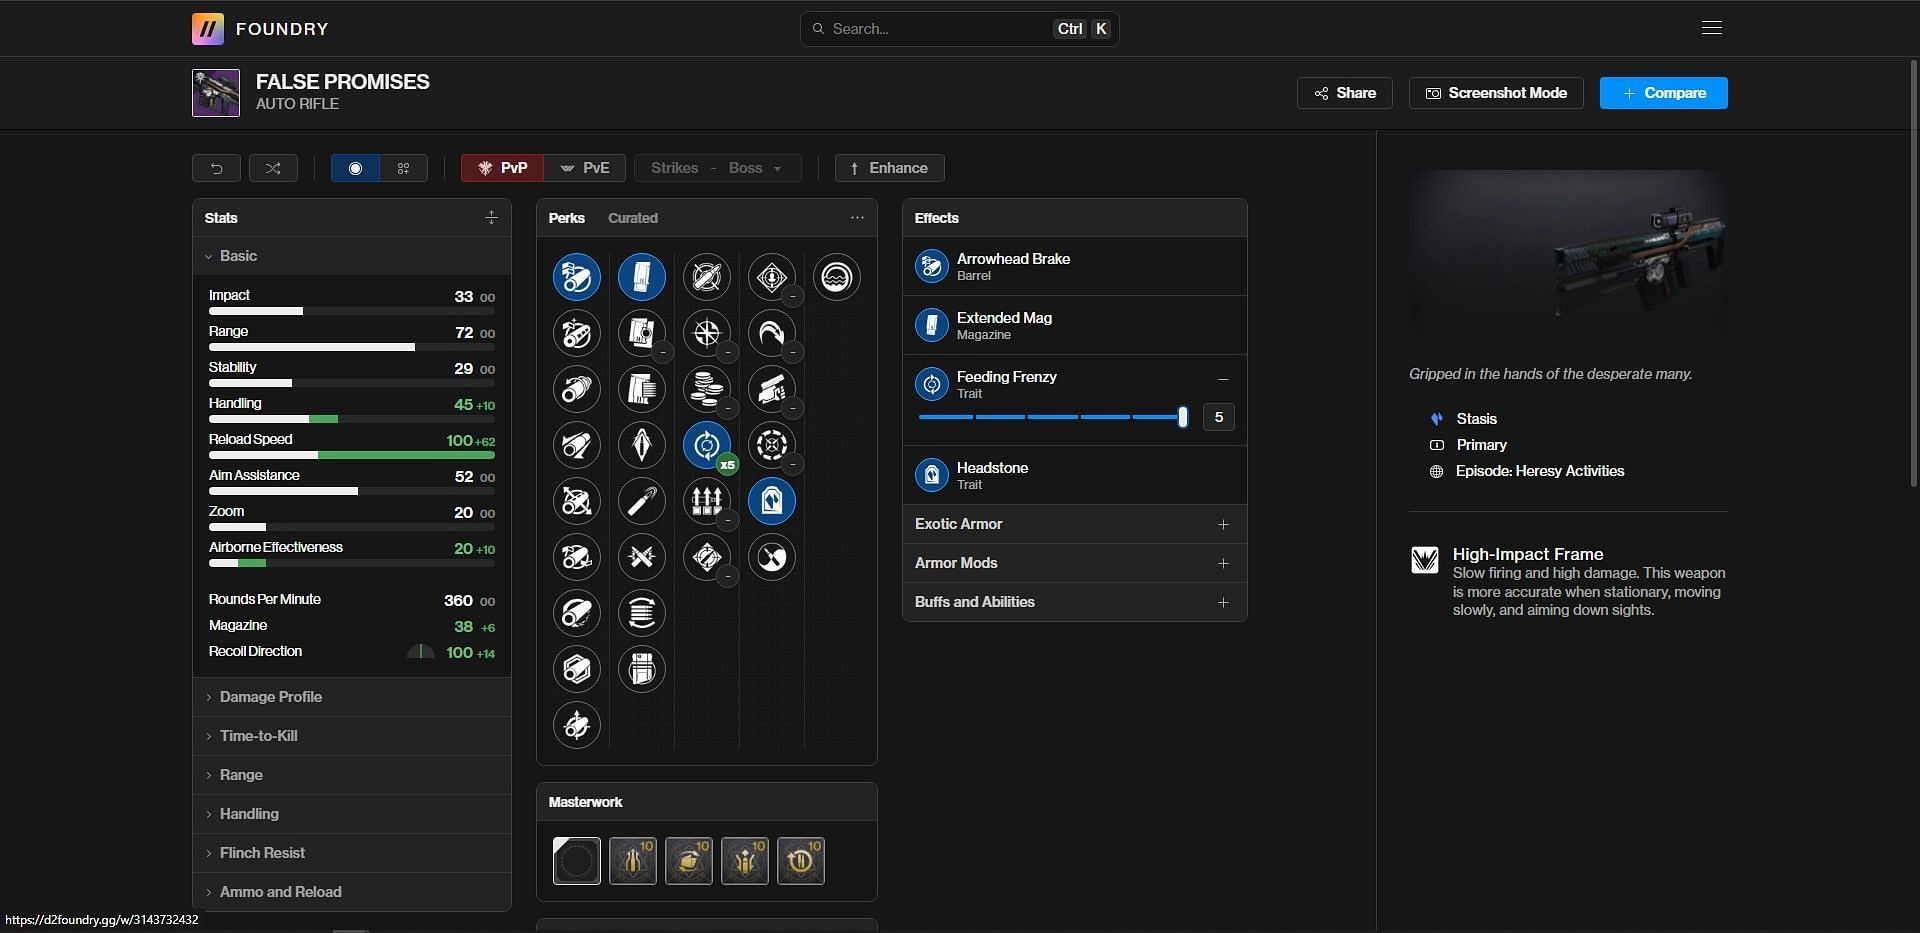Open the Strikes Boss dropdown

coord(716,168)
